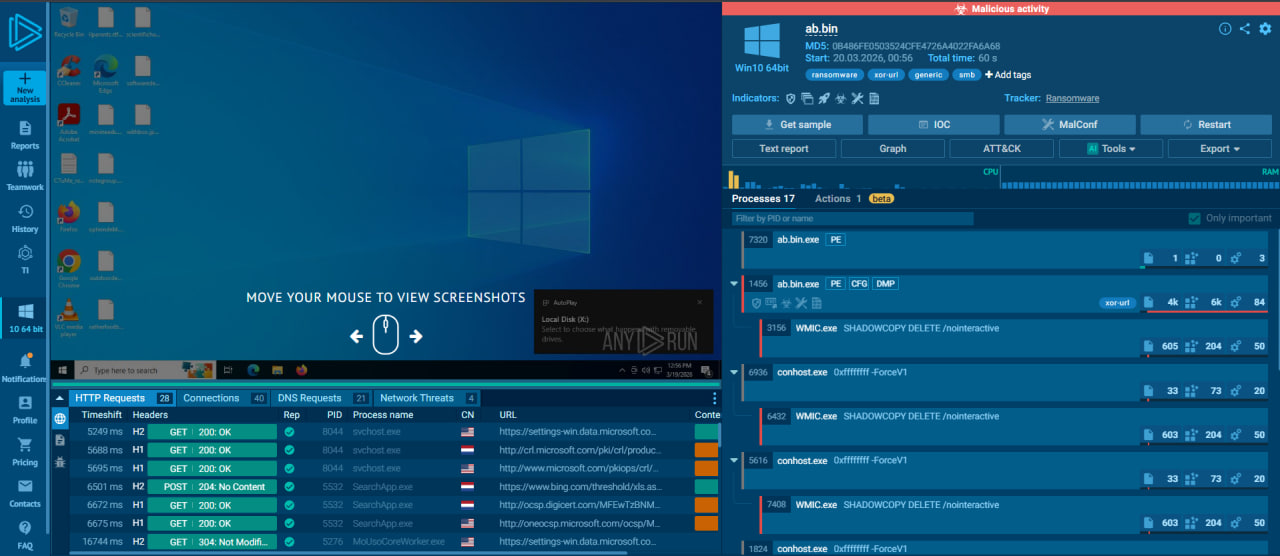Toggle the Only important checkbox
This screenshot has width=1280, height=556.
(1194, 218)
